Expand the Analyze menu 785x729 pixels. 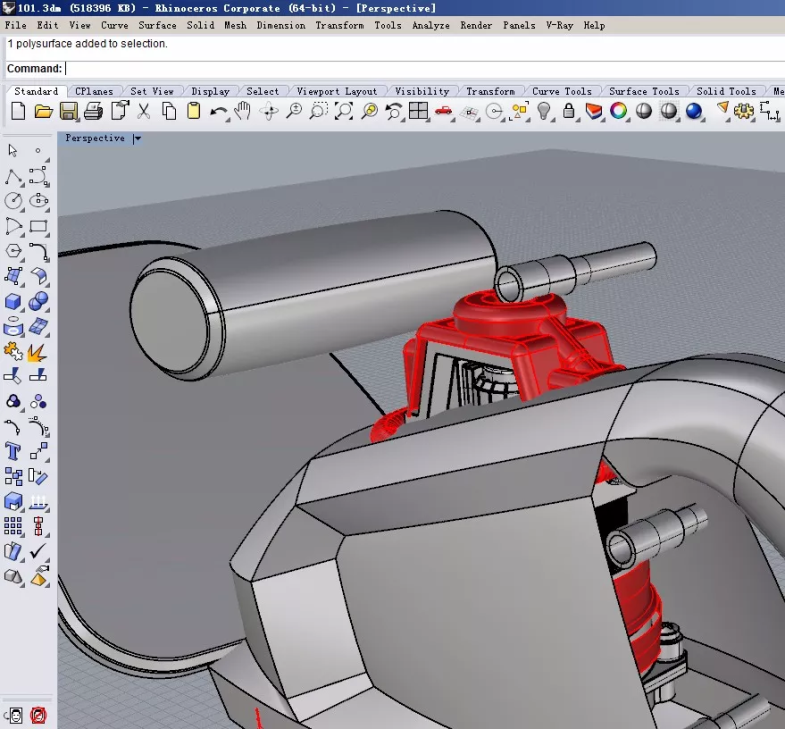(430, 25)
